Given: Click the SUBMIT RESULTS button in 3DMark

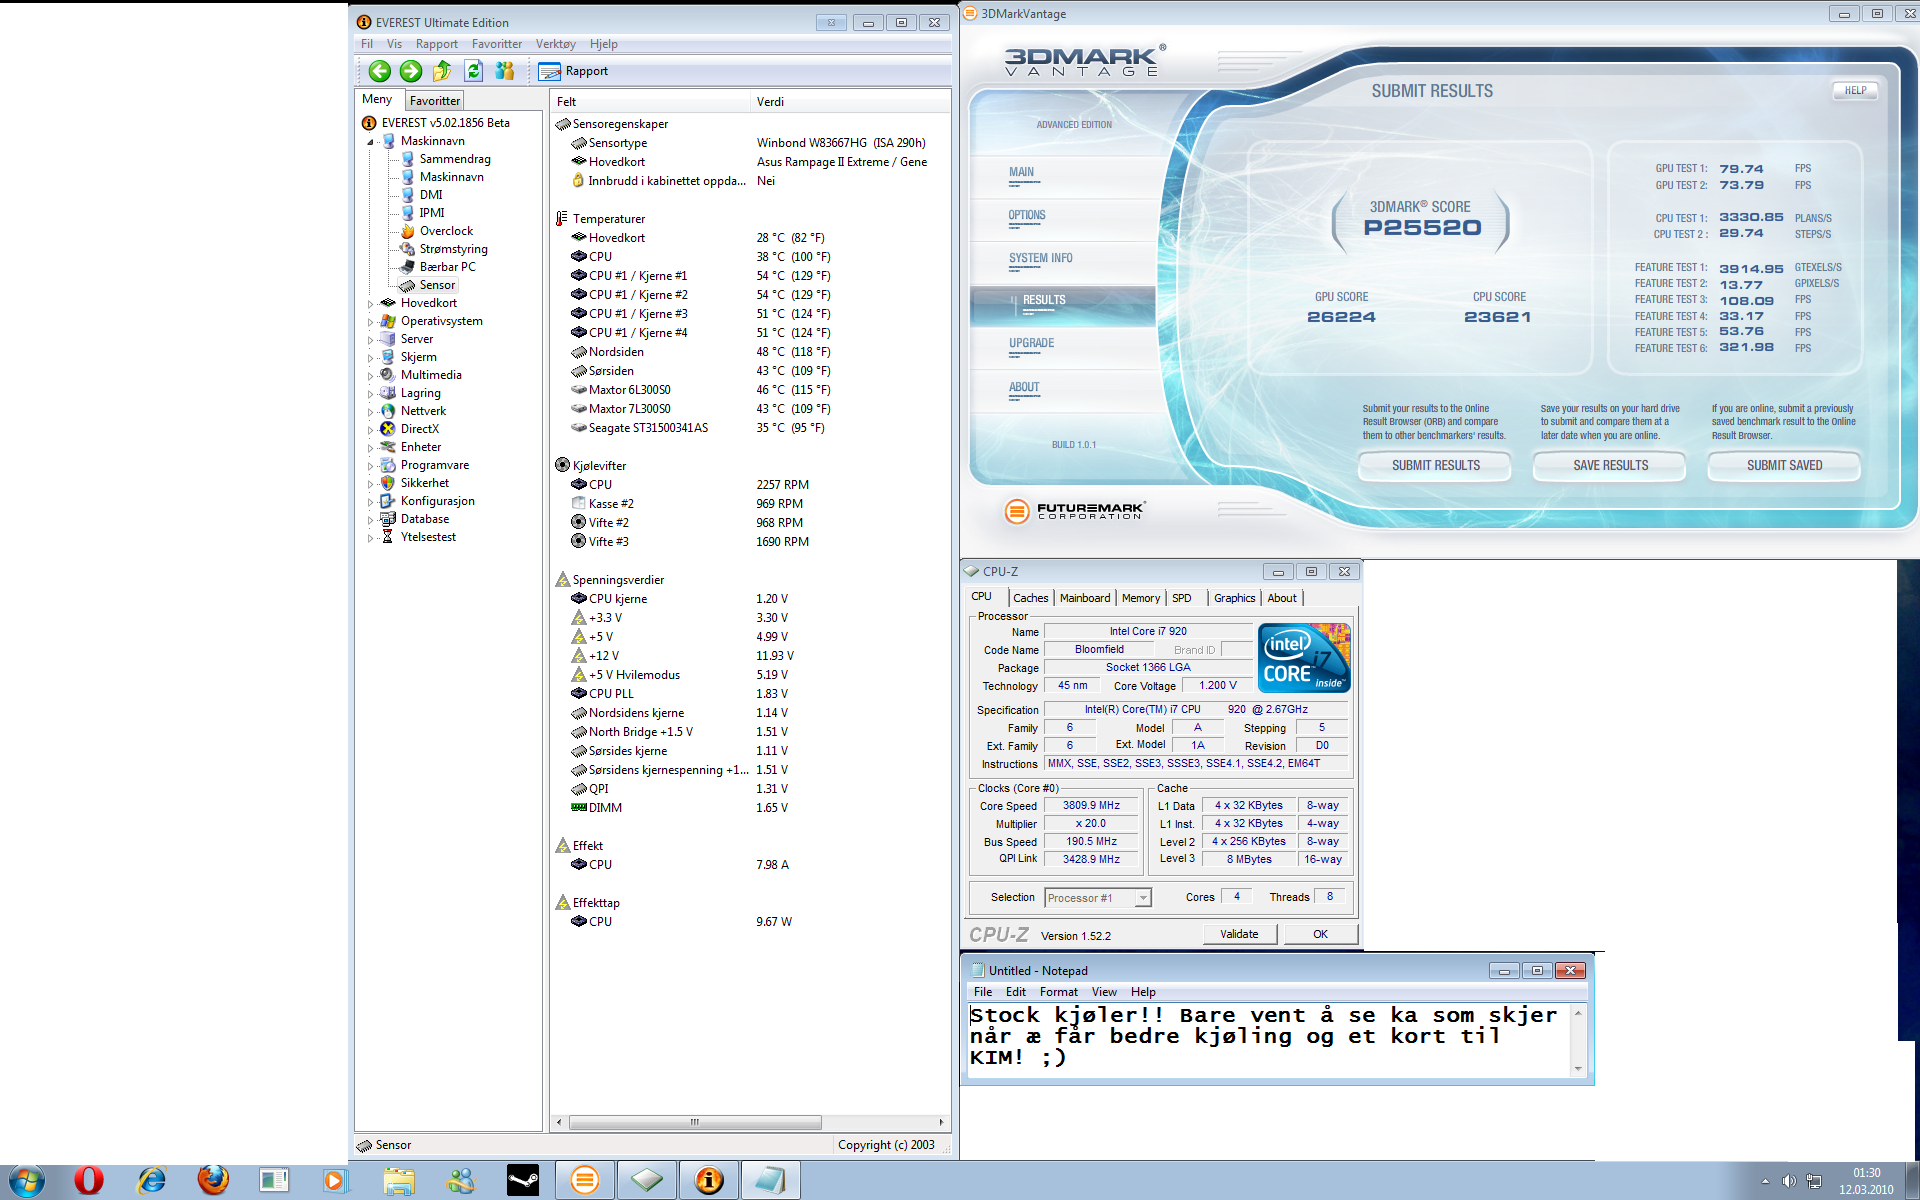Looking at the screenshot, I should click(x=1435, y=466).
